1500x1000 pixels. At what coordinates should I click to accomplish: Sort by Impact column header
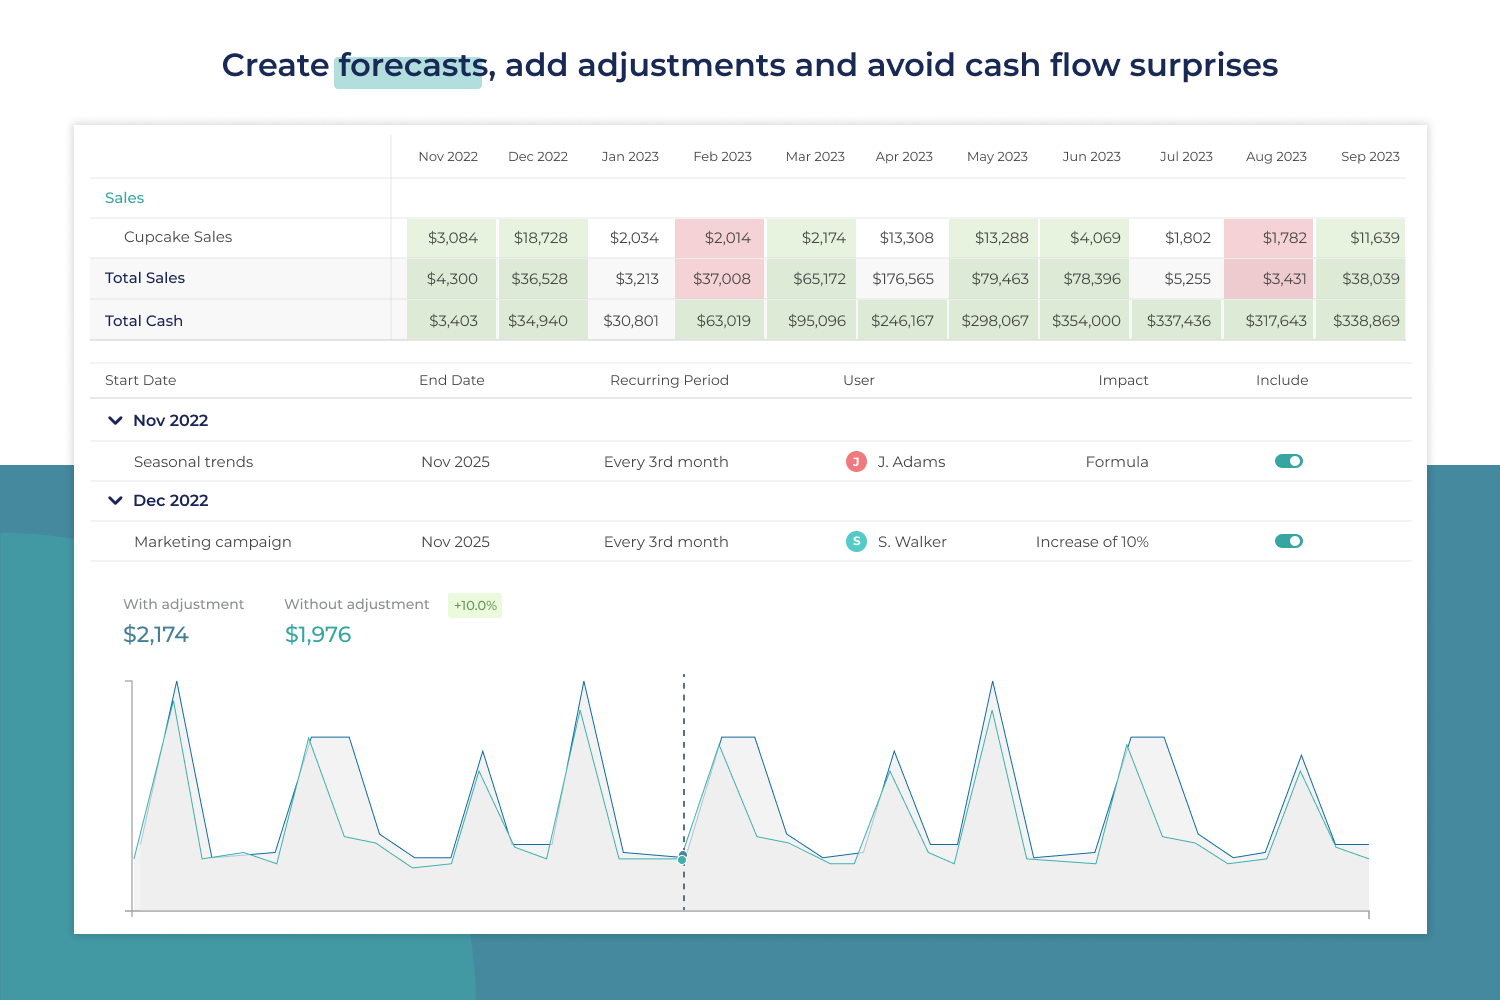1123,380
